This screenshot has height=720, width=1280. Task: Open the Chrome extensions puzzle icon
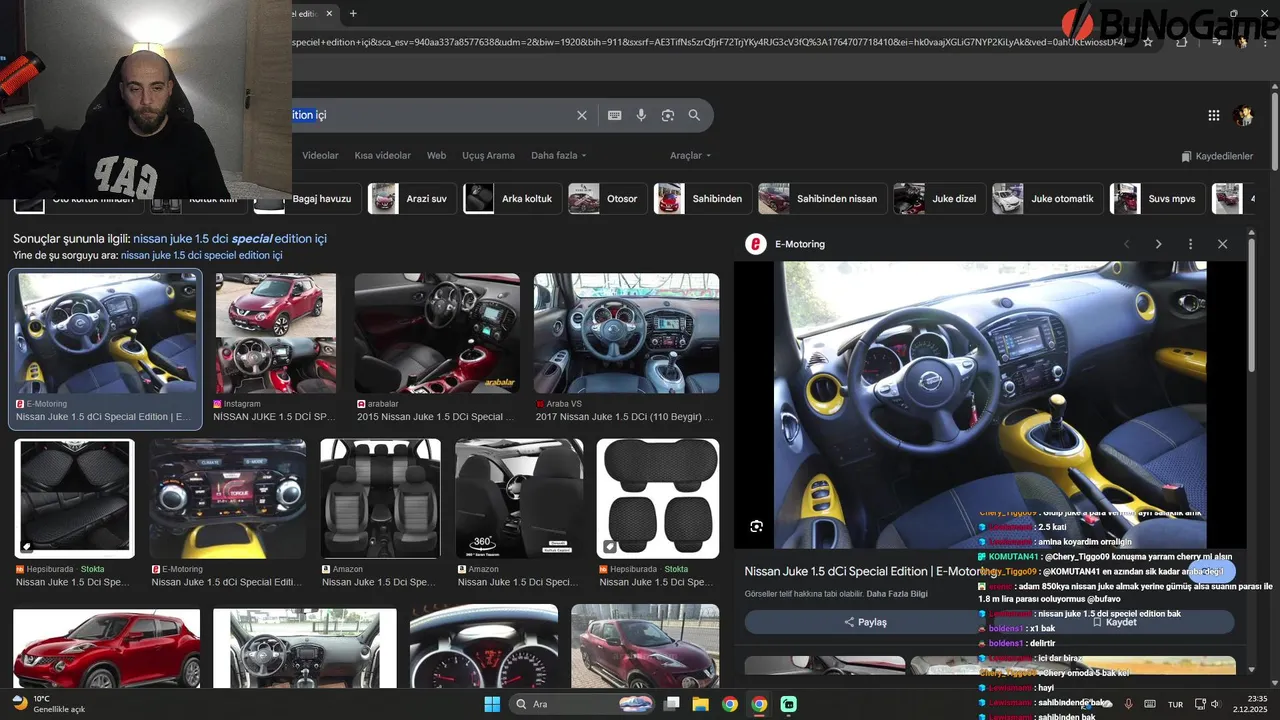pyautogui.click(x=1182, y=42)
